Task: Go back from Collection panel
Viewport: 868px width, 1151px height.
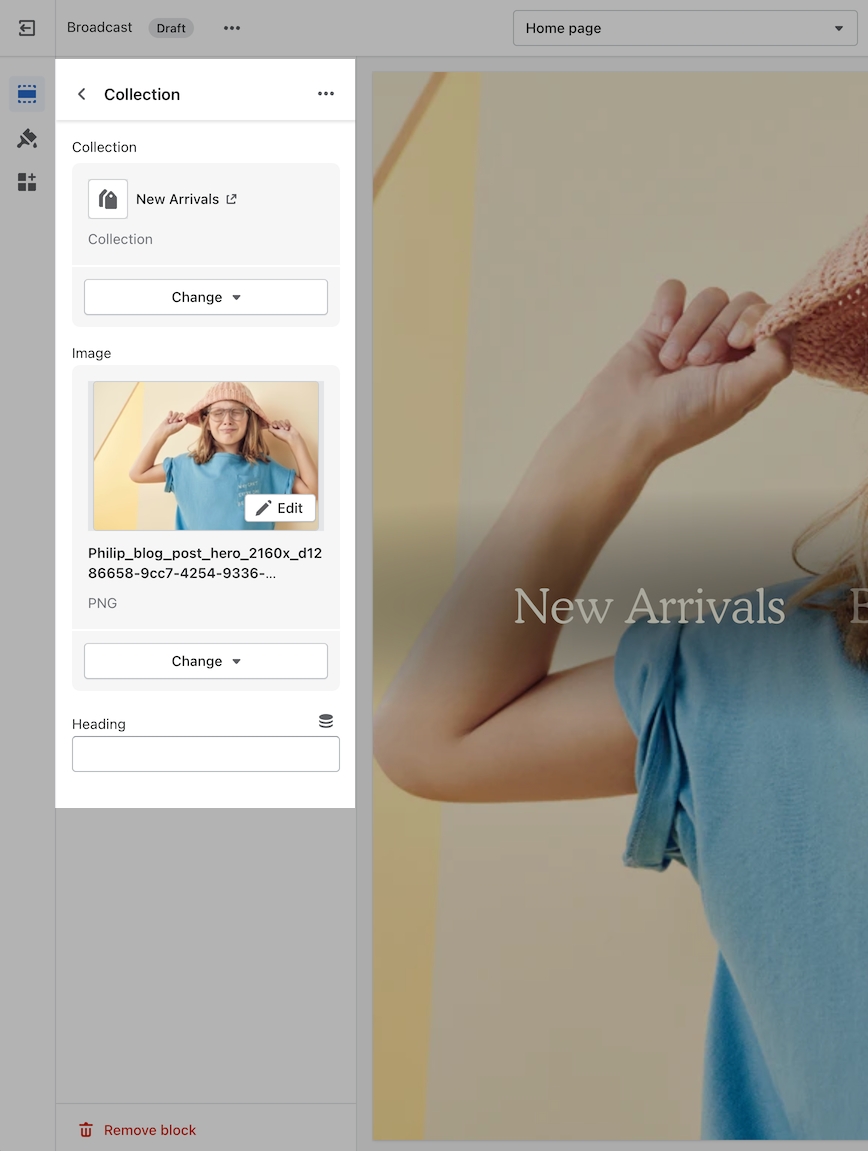Action: pos(82,94)
